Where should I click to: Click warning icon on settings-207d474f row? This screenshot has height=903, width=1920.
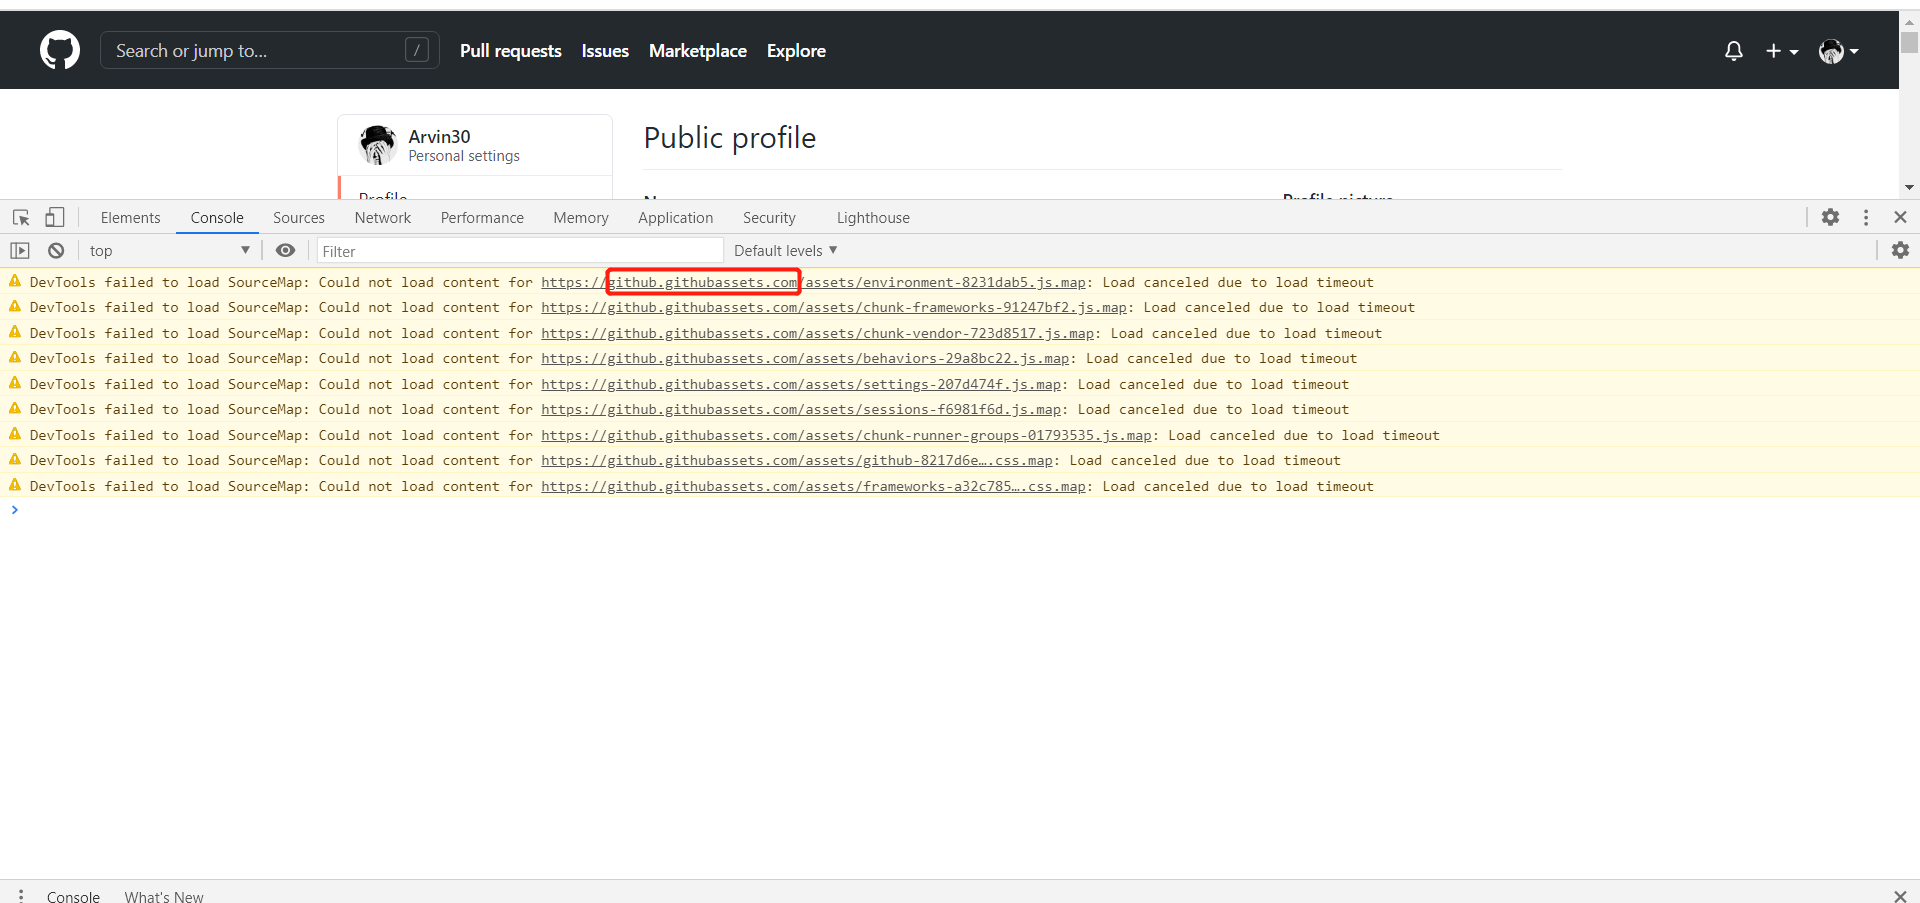point(15,383)
